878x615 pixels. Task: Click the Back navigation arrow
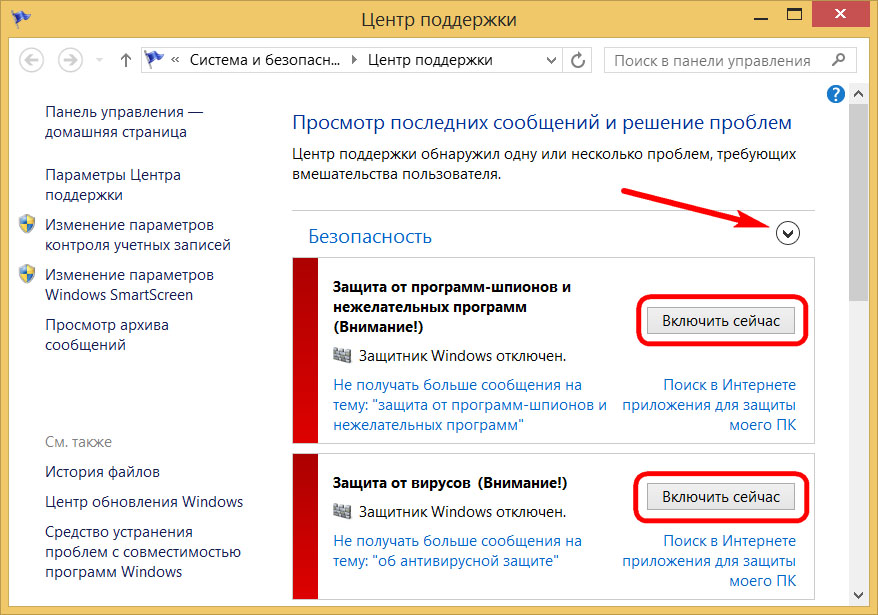click(x=31, y=60)
